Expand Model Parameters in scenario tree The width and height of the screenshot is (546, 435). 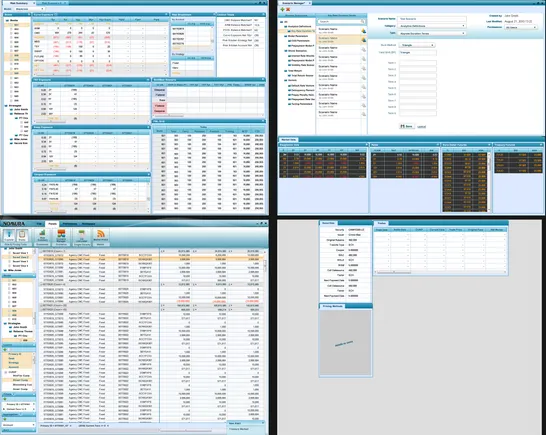pos(286,36)
